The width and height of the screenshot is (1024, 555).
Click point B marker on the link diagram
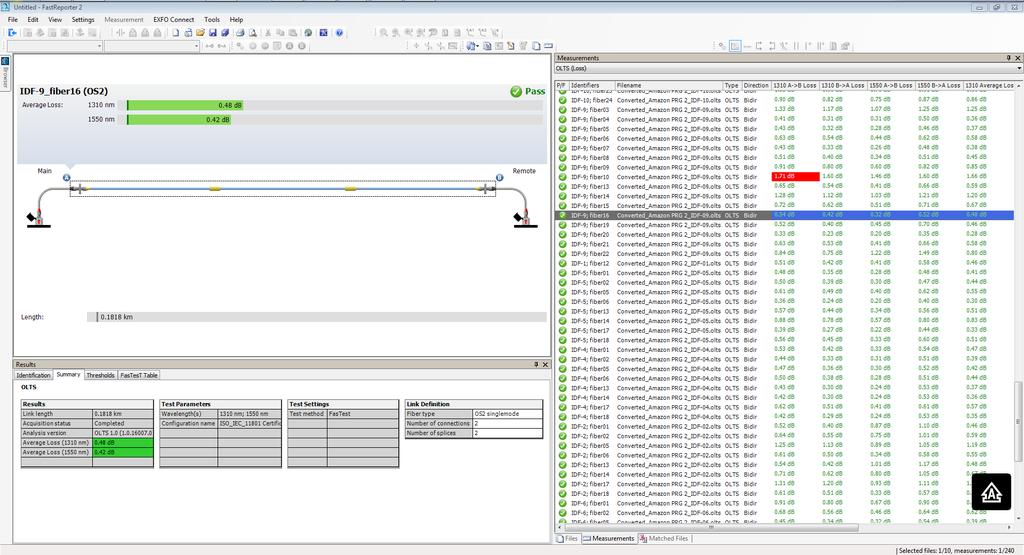(x=500, y=178)
